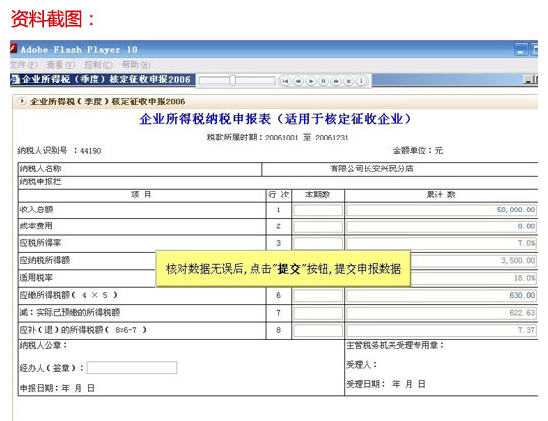The image size is (548, 421).
Task: Click the 申报日期 年月日 text
Action: point(57,388)
